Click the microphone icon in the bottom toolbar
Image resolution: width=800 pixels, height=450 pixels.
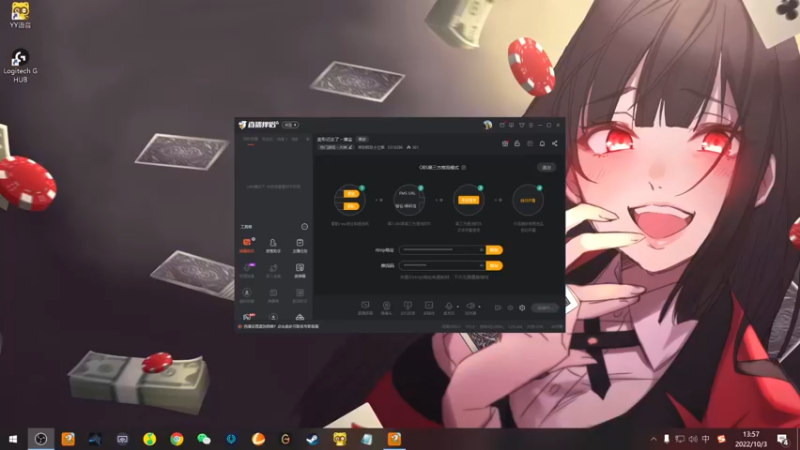(x=448, y=308)
